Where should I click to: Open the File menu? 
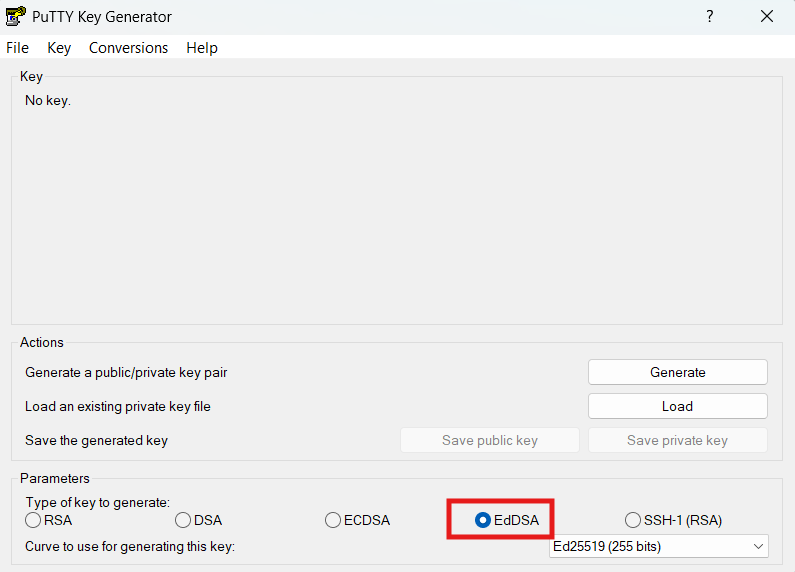tap(17, 48)
